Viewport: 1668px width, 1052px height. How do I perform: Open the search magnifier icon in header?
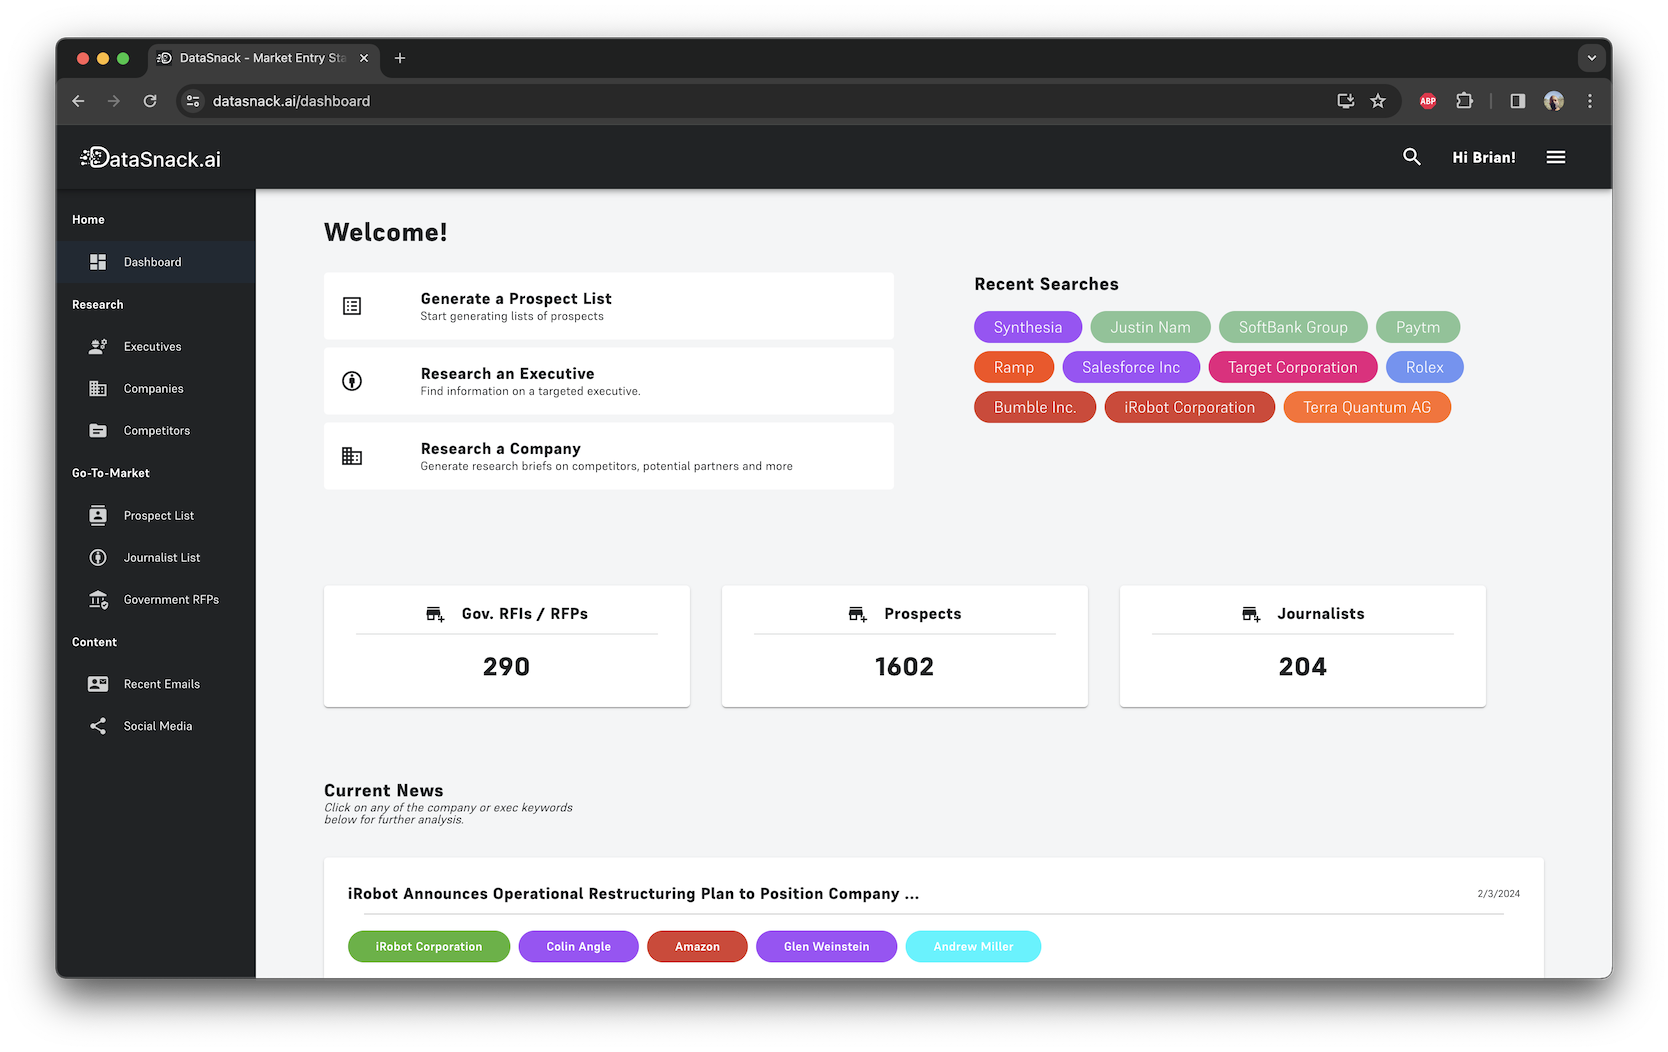click(1411, 157)
